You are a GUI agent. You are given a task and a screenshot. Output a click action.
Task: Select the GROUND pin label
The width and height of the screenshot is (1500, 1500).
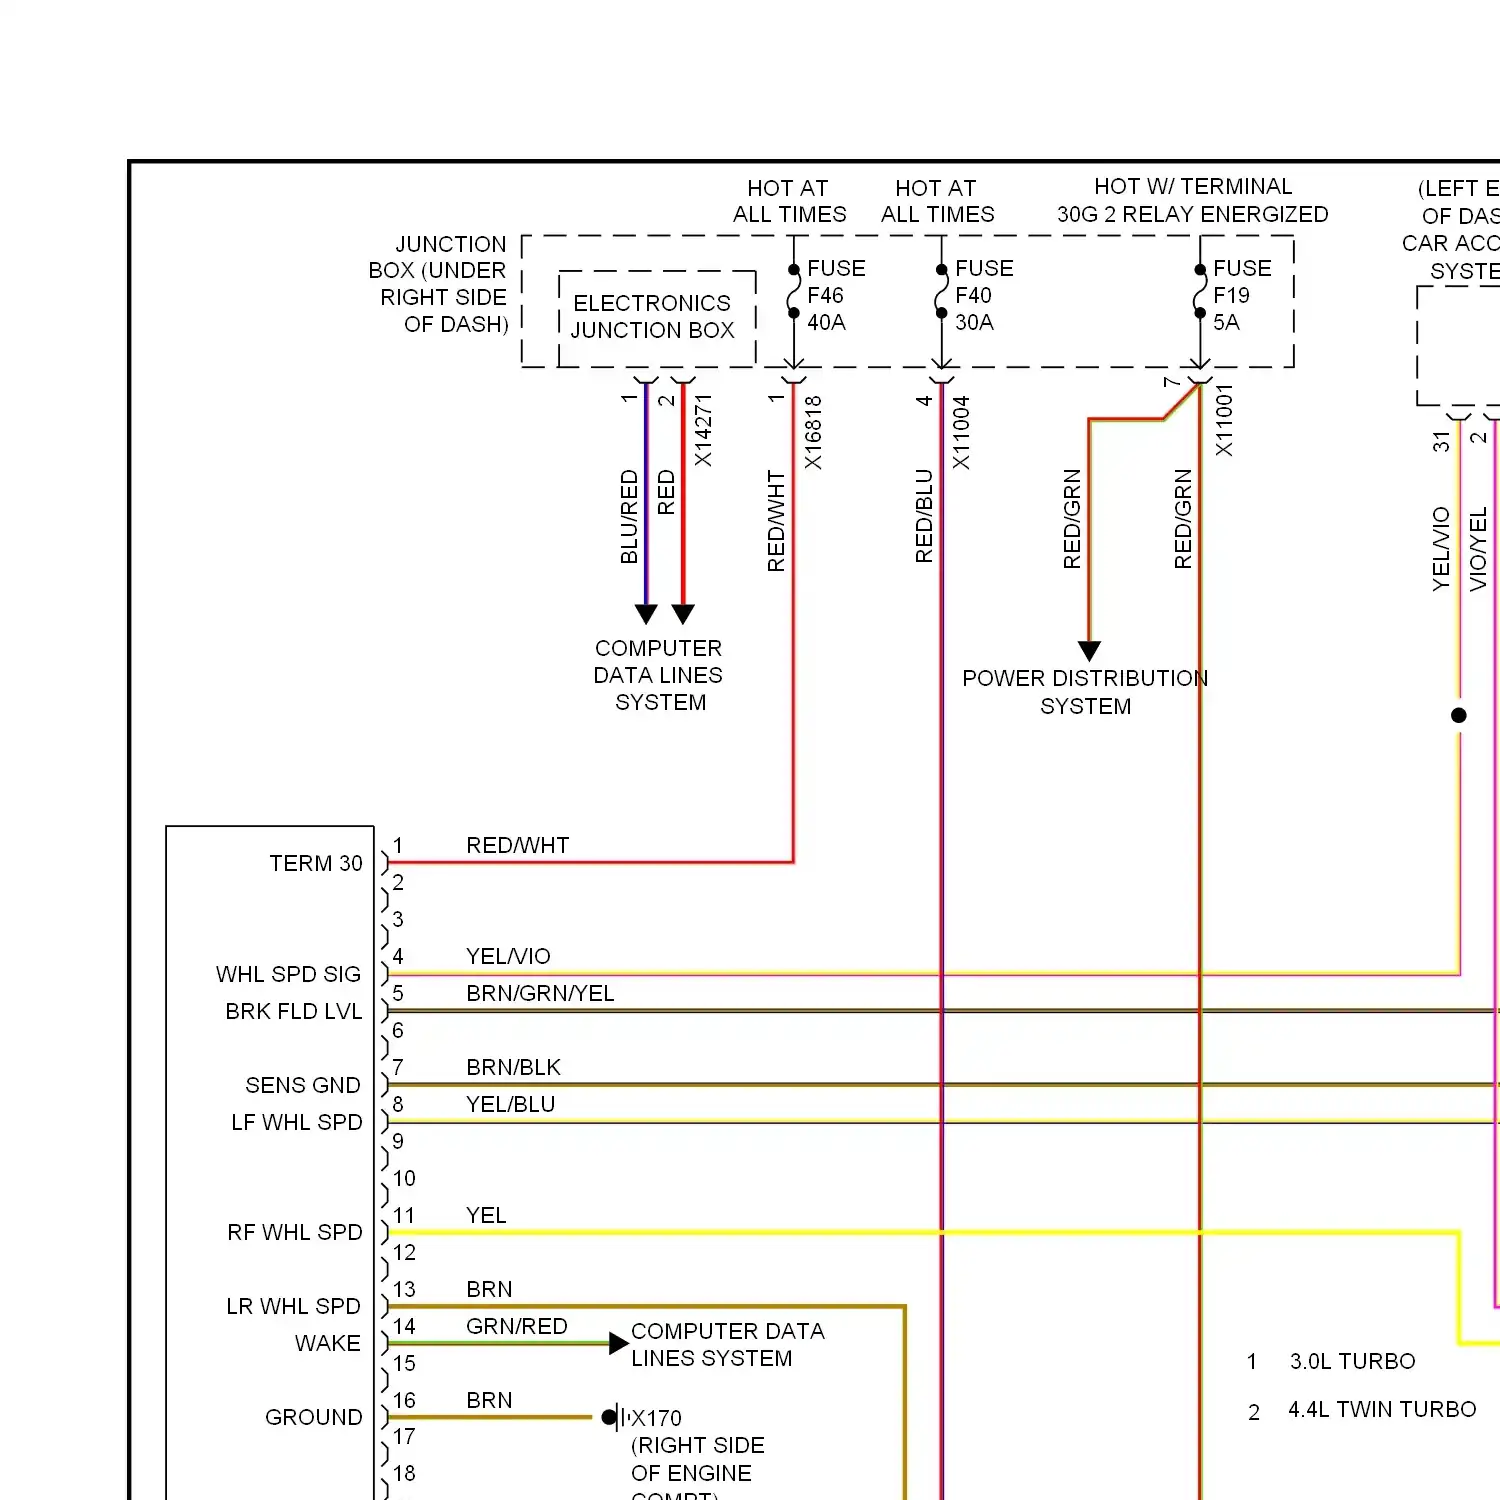[x=314, y=1417]
